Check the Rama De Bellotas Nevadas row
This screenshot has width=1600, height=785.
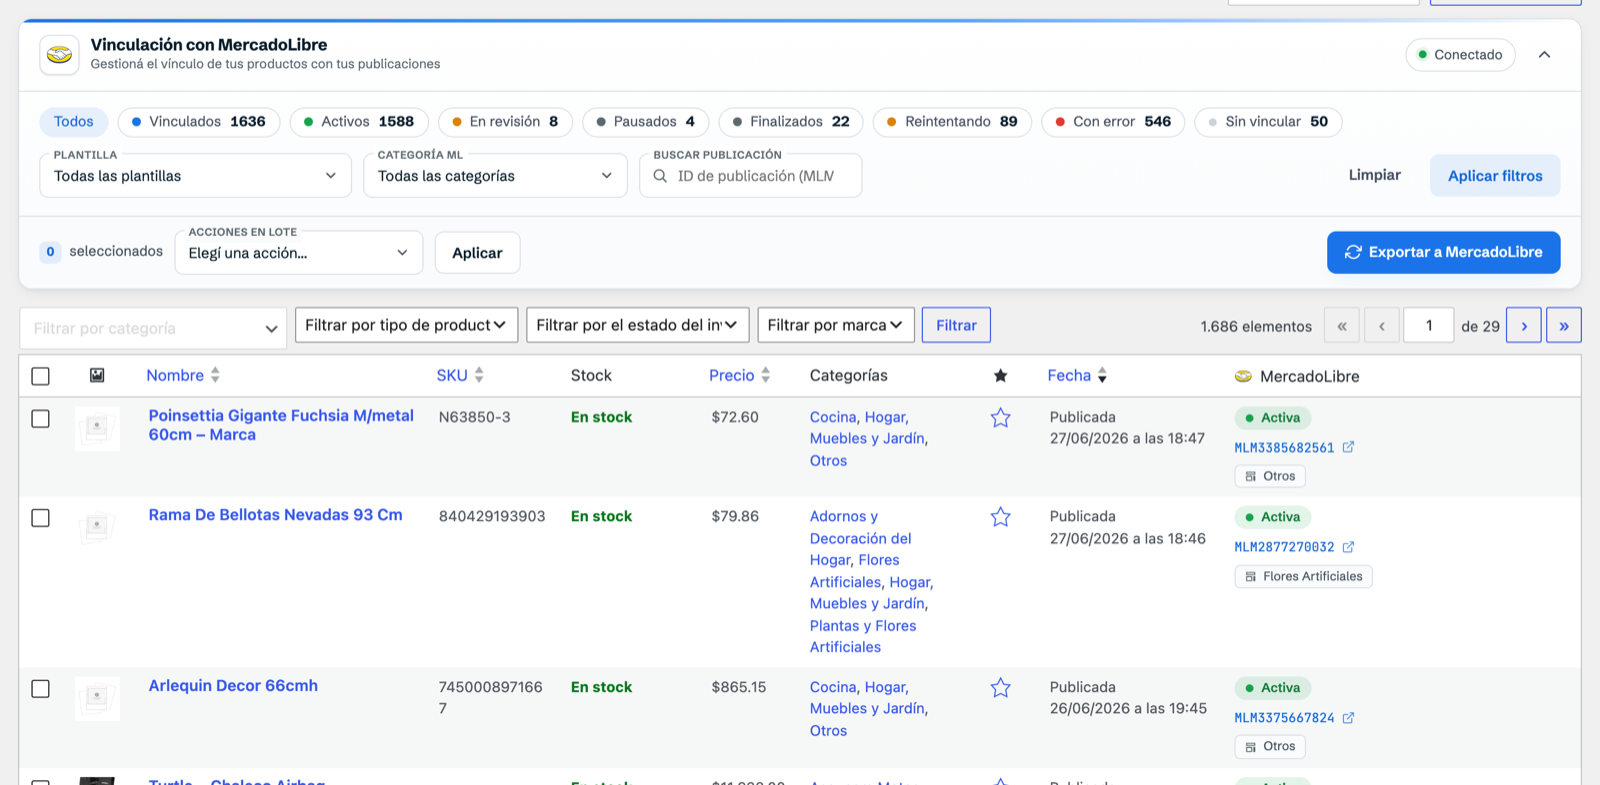tap(40, 518)
